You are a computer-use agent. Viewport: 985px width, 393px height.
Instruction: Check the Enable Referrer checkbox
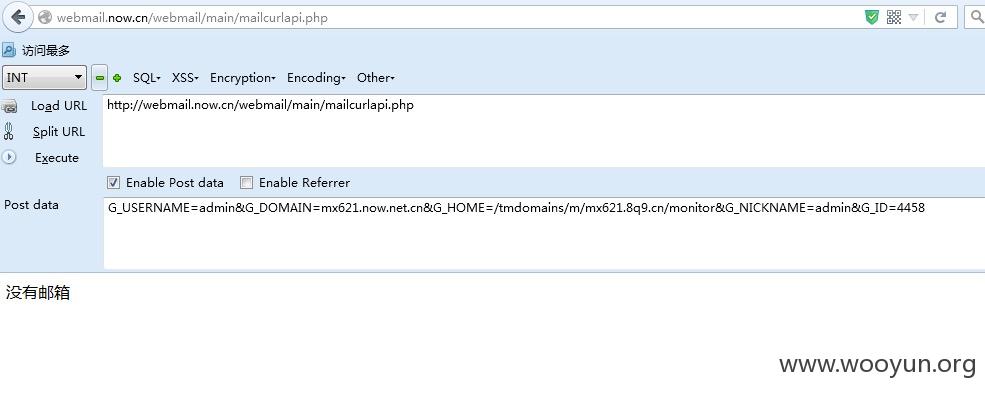[247, 183]
